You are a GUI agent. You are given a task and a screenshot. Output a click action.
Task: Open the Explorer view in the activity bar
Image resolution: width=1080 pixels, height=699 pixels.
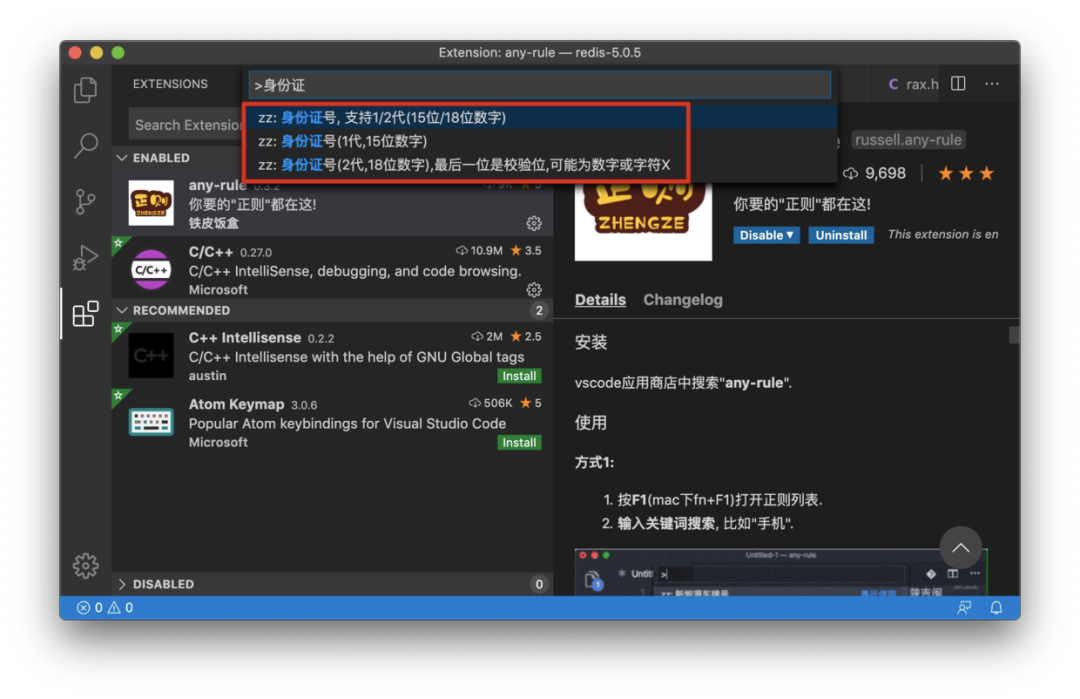pyautogui.click(x=85, y=89)
